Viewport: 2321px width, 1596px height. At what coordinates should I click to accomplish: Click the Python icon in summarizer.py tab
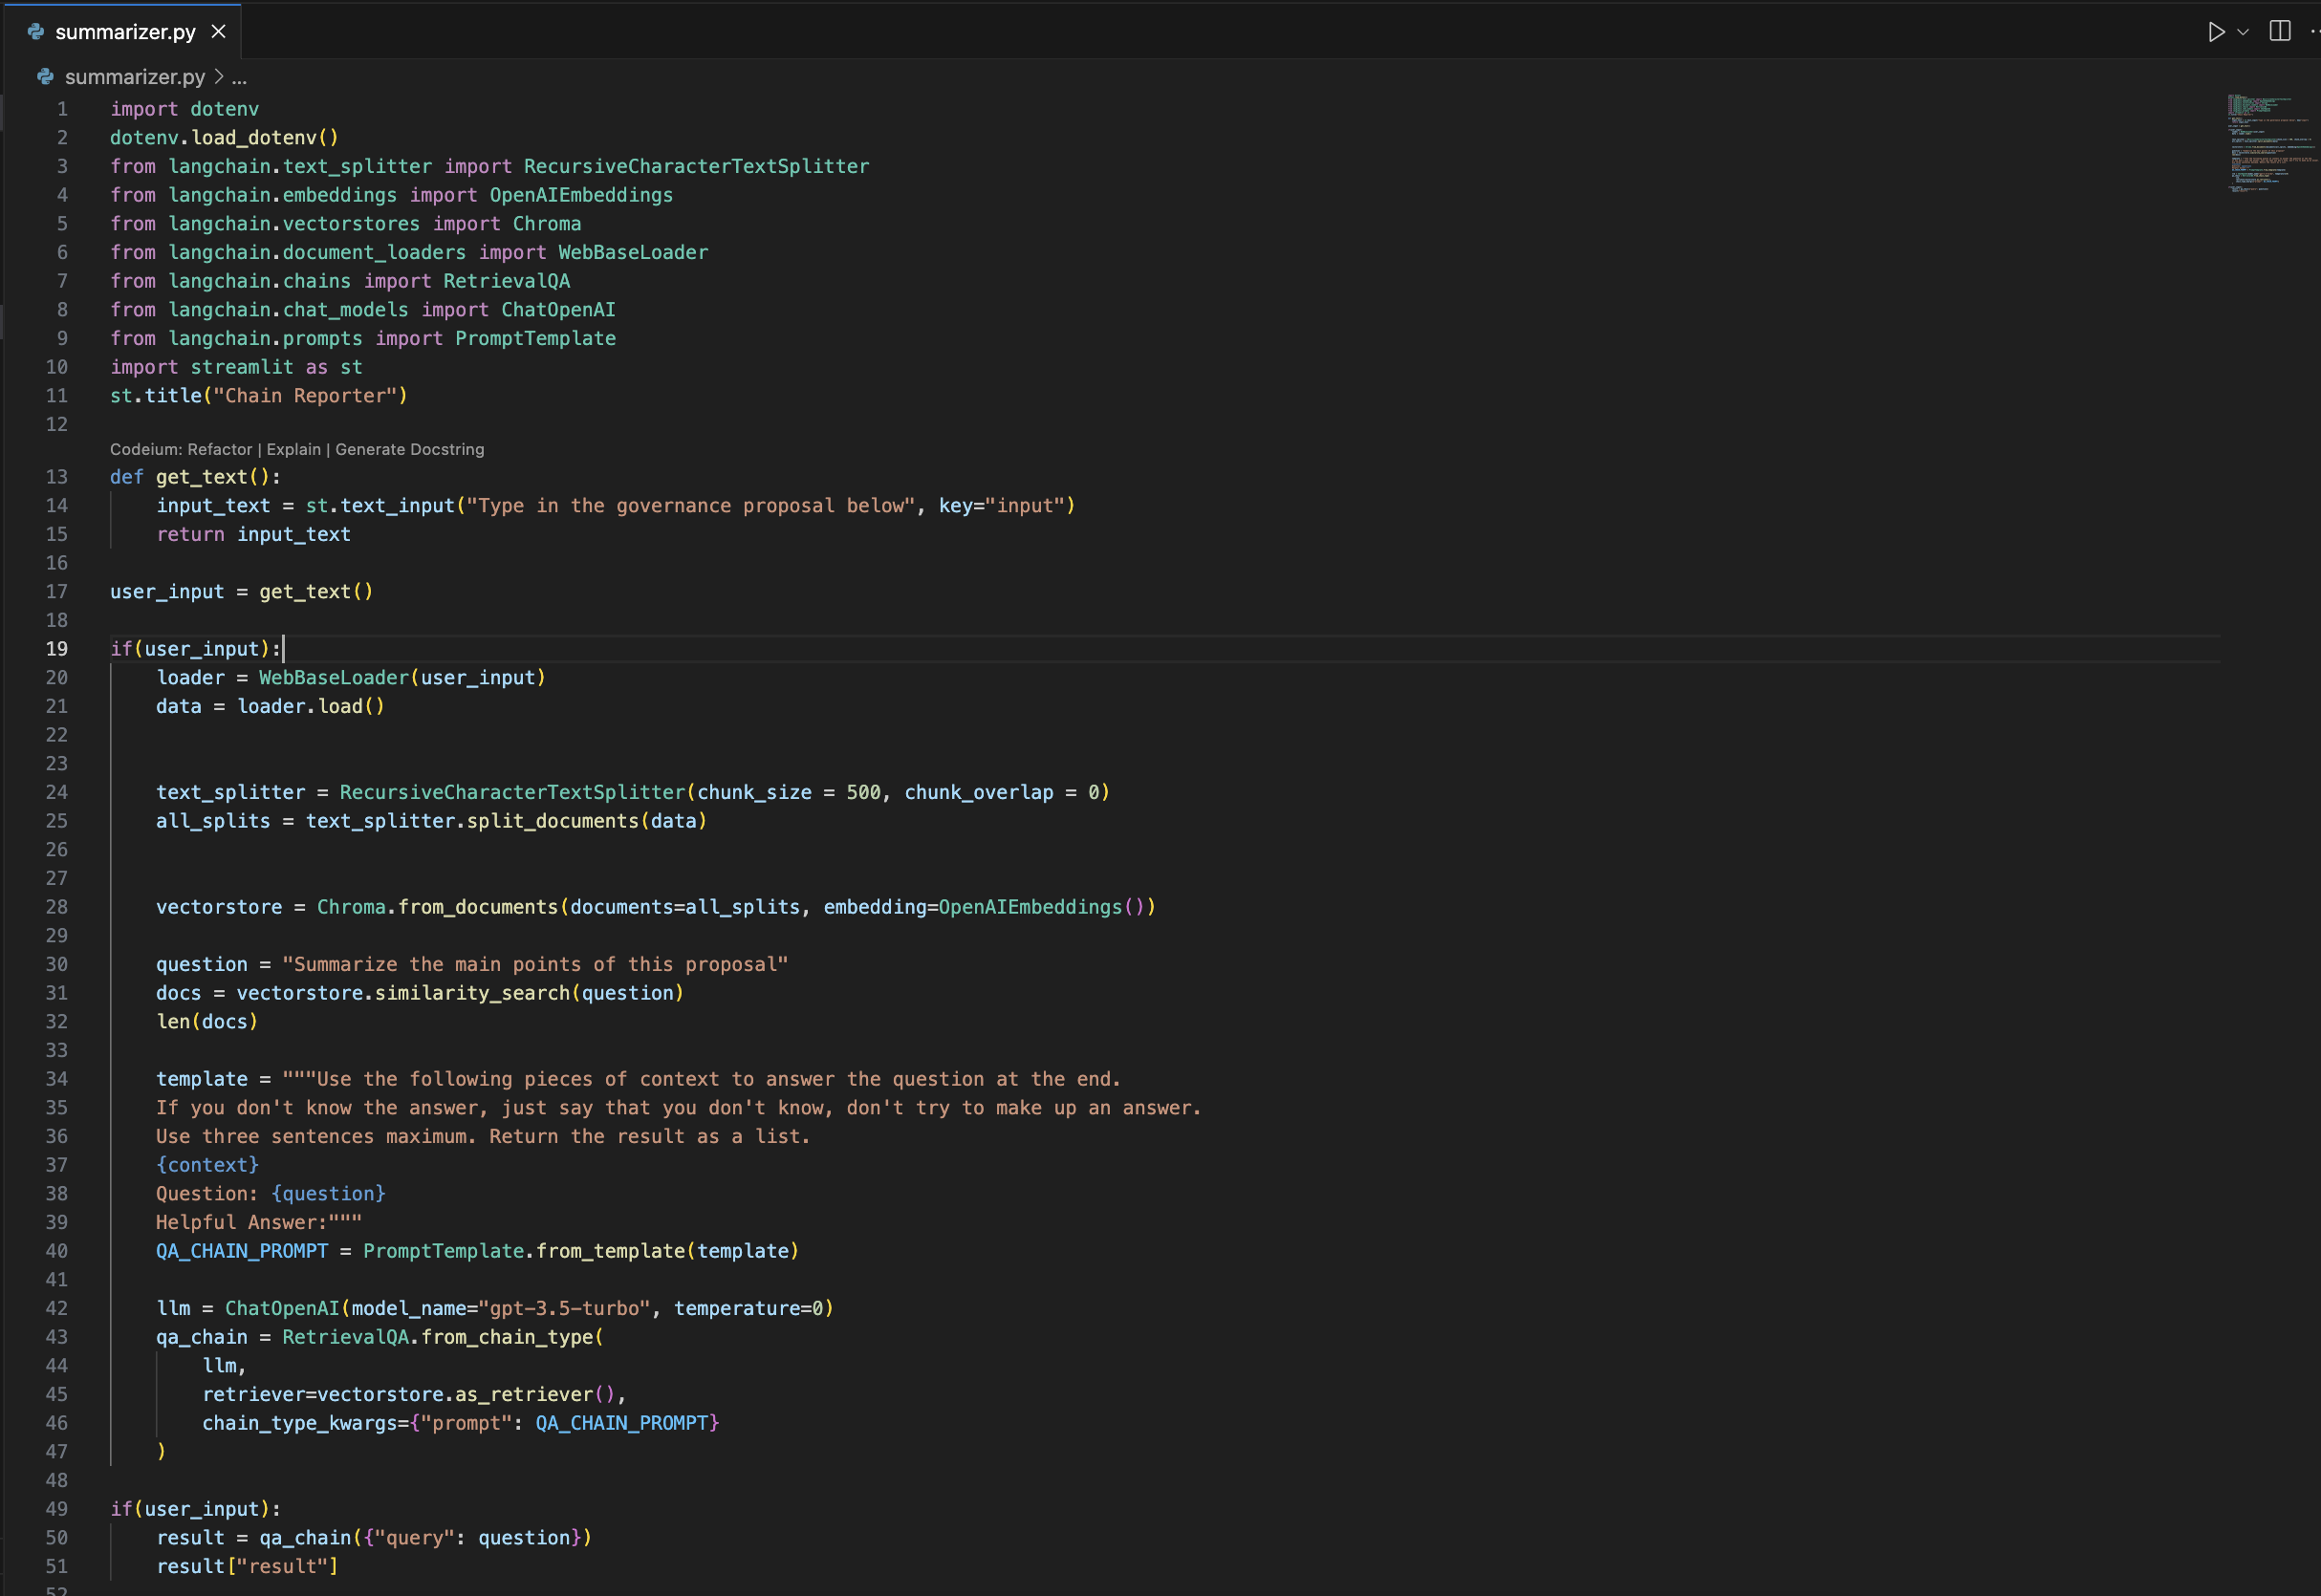[x=36, y=32]
